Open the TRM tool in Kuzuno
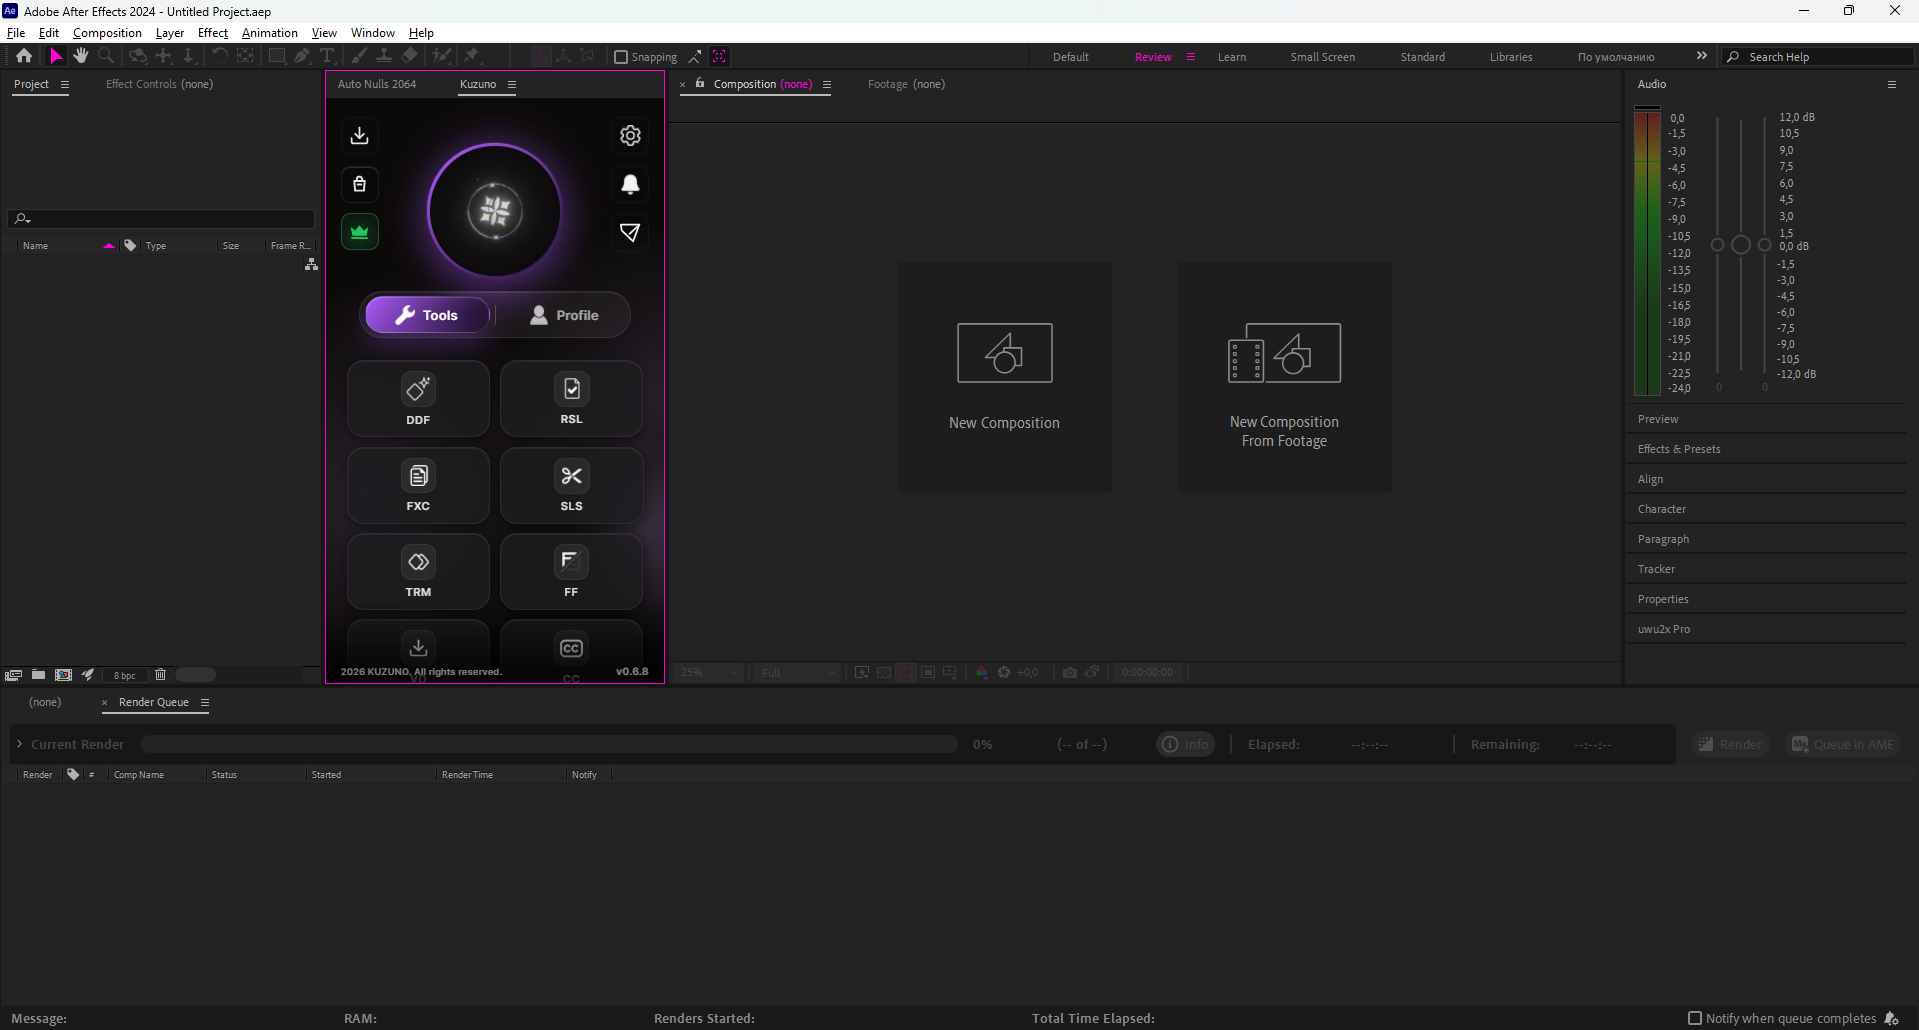This screenshot has height=1030, width=1919. coord(418,572)
